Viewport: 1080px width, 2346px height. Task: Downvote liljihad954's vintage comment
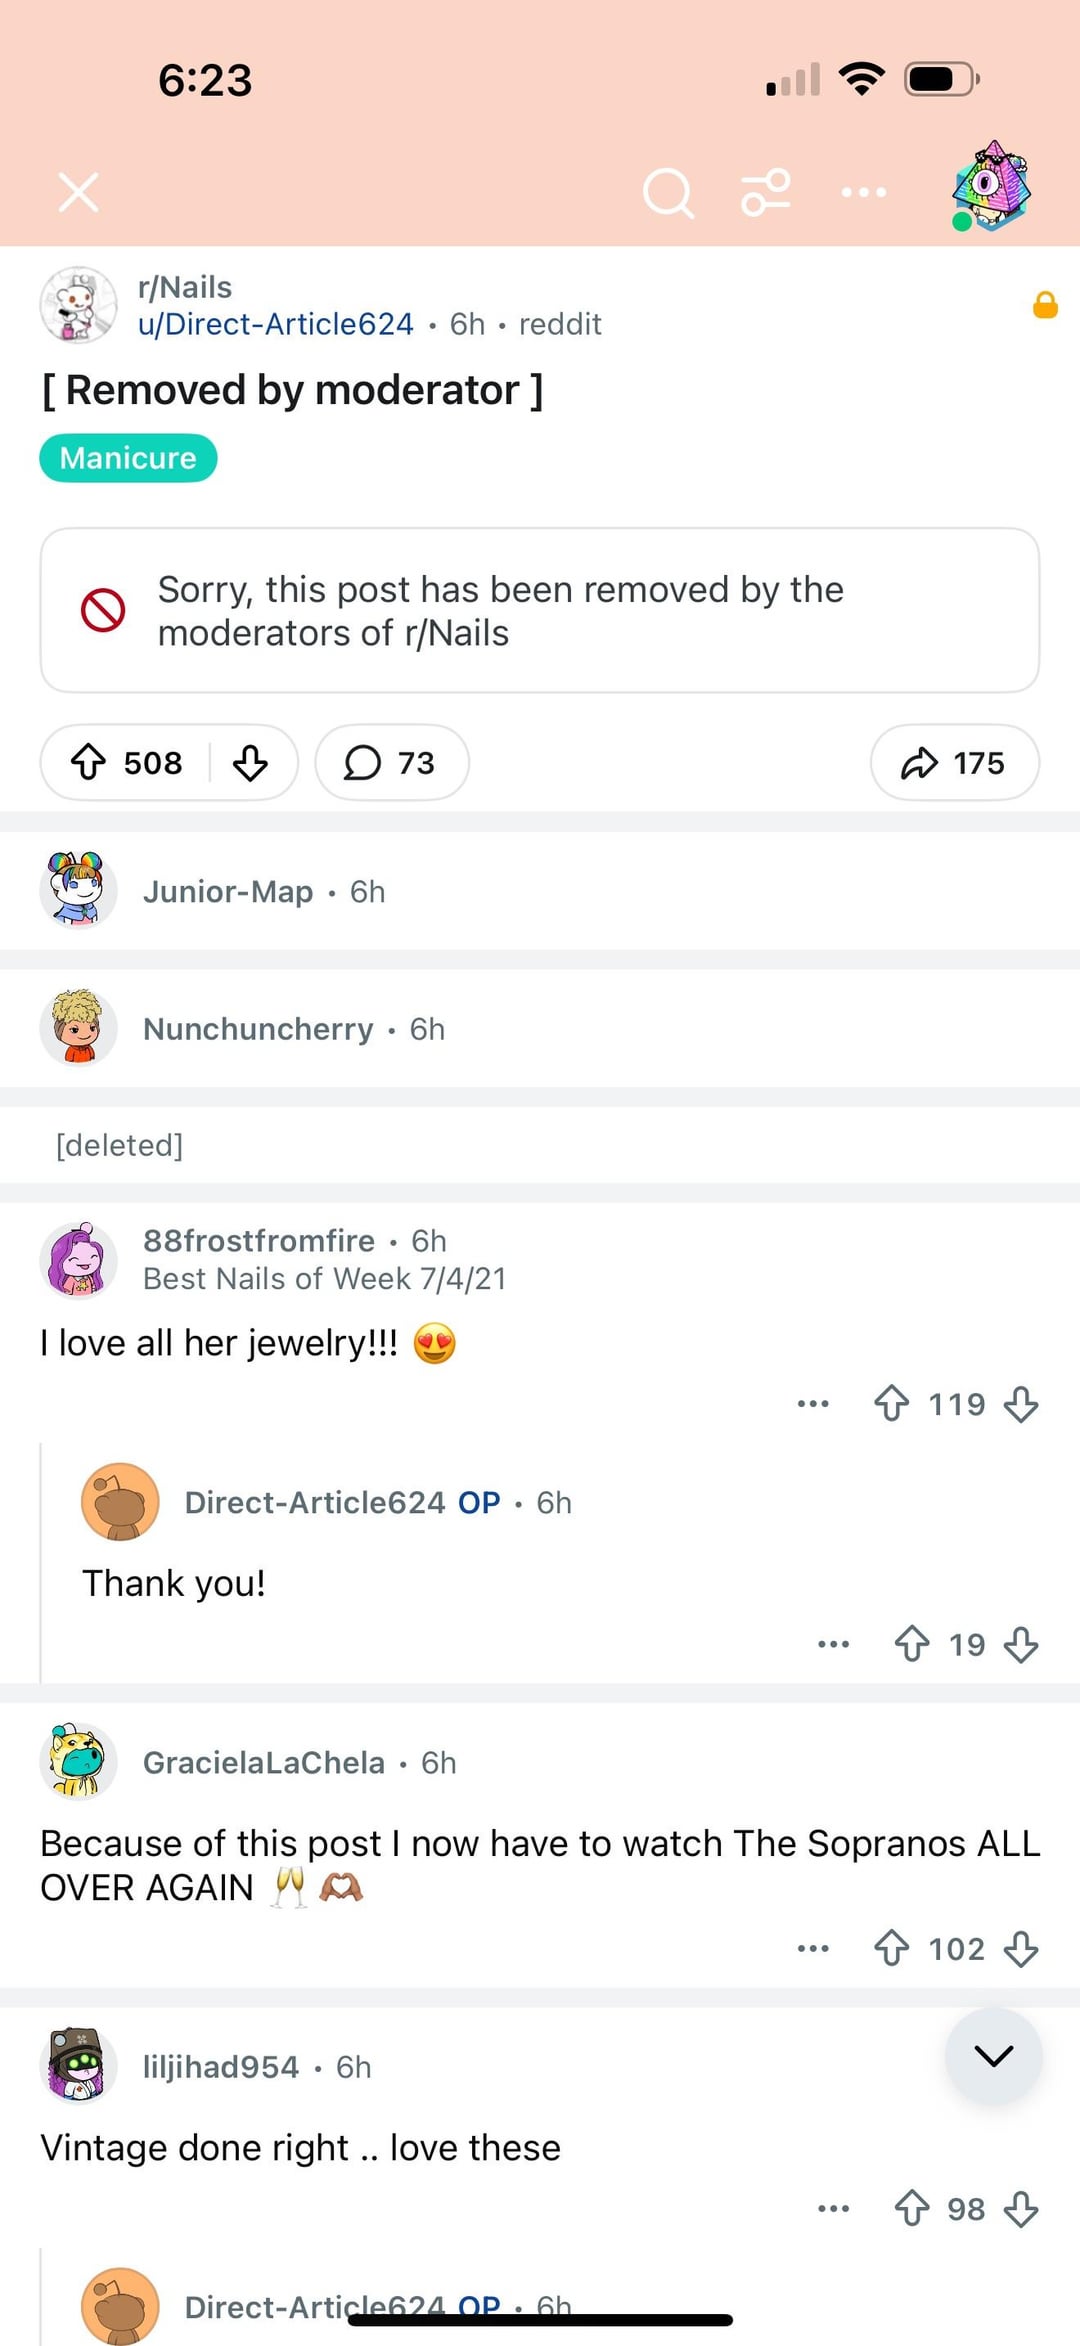(x=1021, y=2208)
